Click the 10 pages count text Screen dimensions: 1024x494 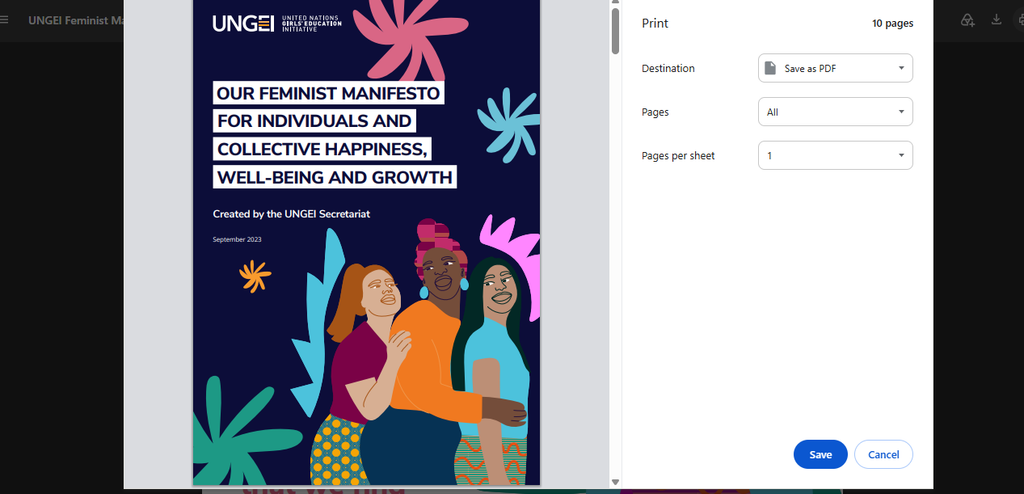pos(893,24)
